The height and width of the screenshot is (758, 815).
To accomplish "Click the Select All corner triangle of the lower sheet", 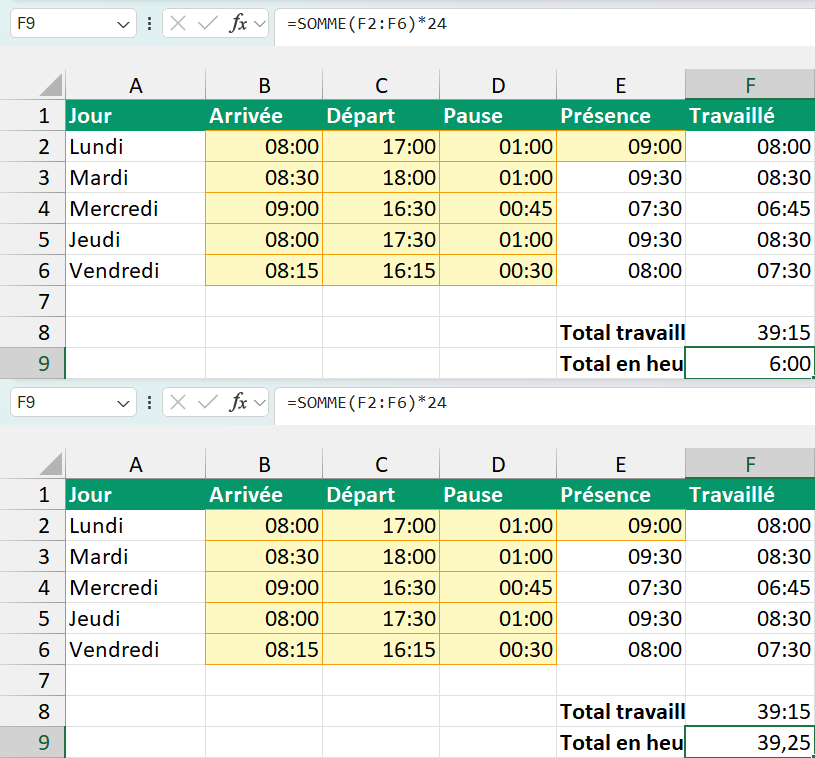I will (x=51, y=464).
